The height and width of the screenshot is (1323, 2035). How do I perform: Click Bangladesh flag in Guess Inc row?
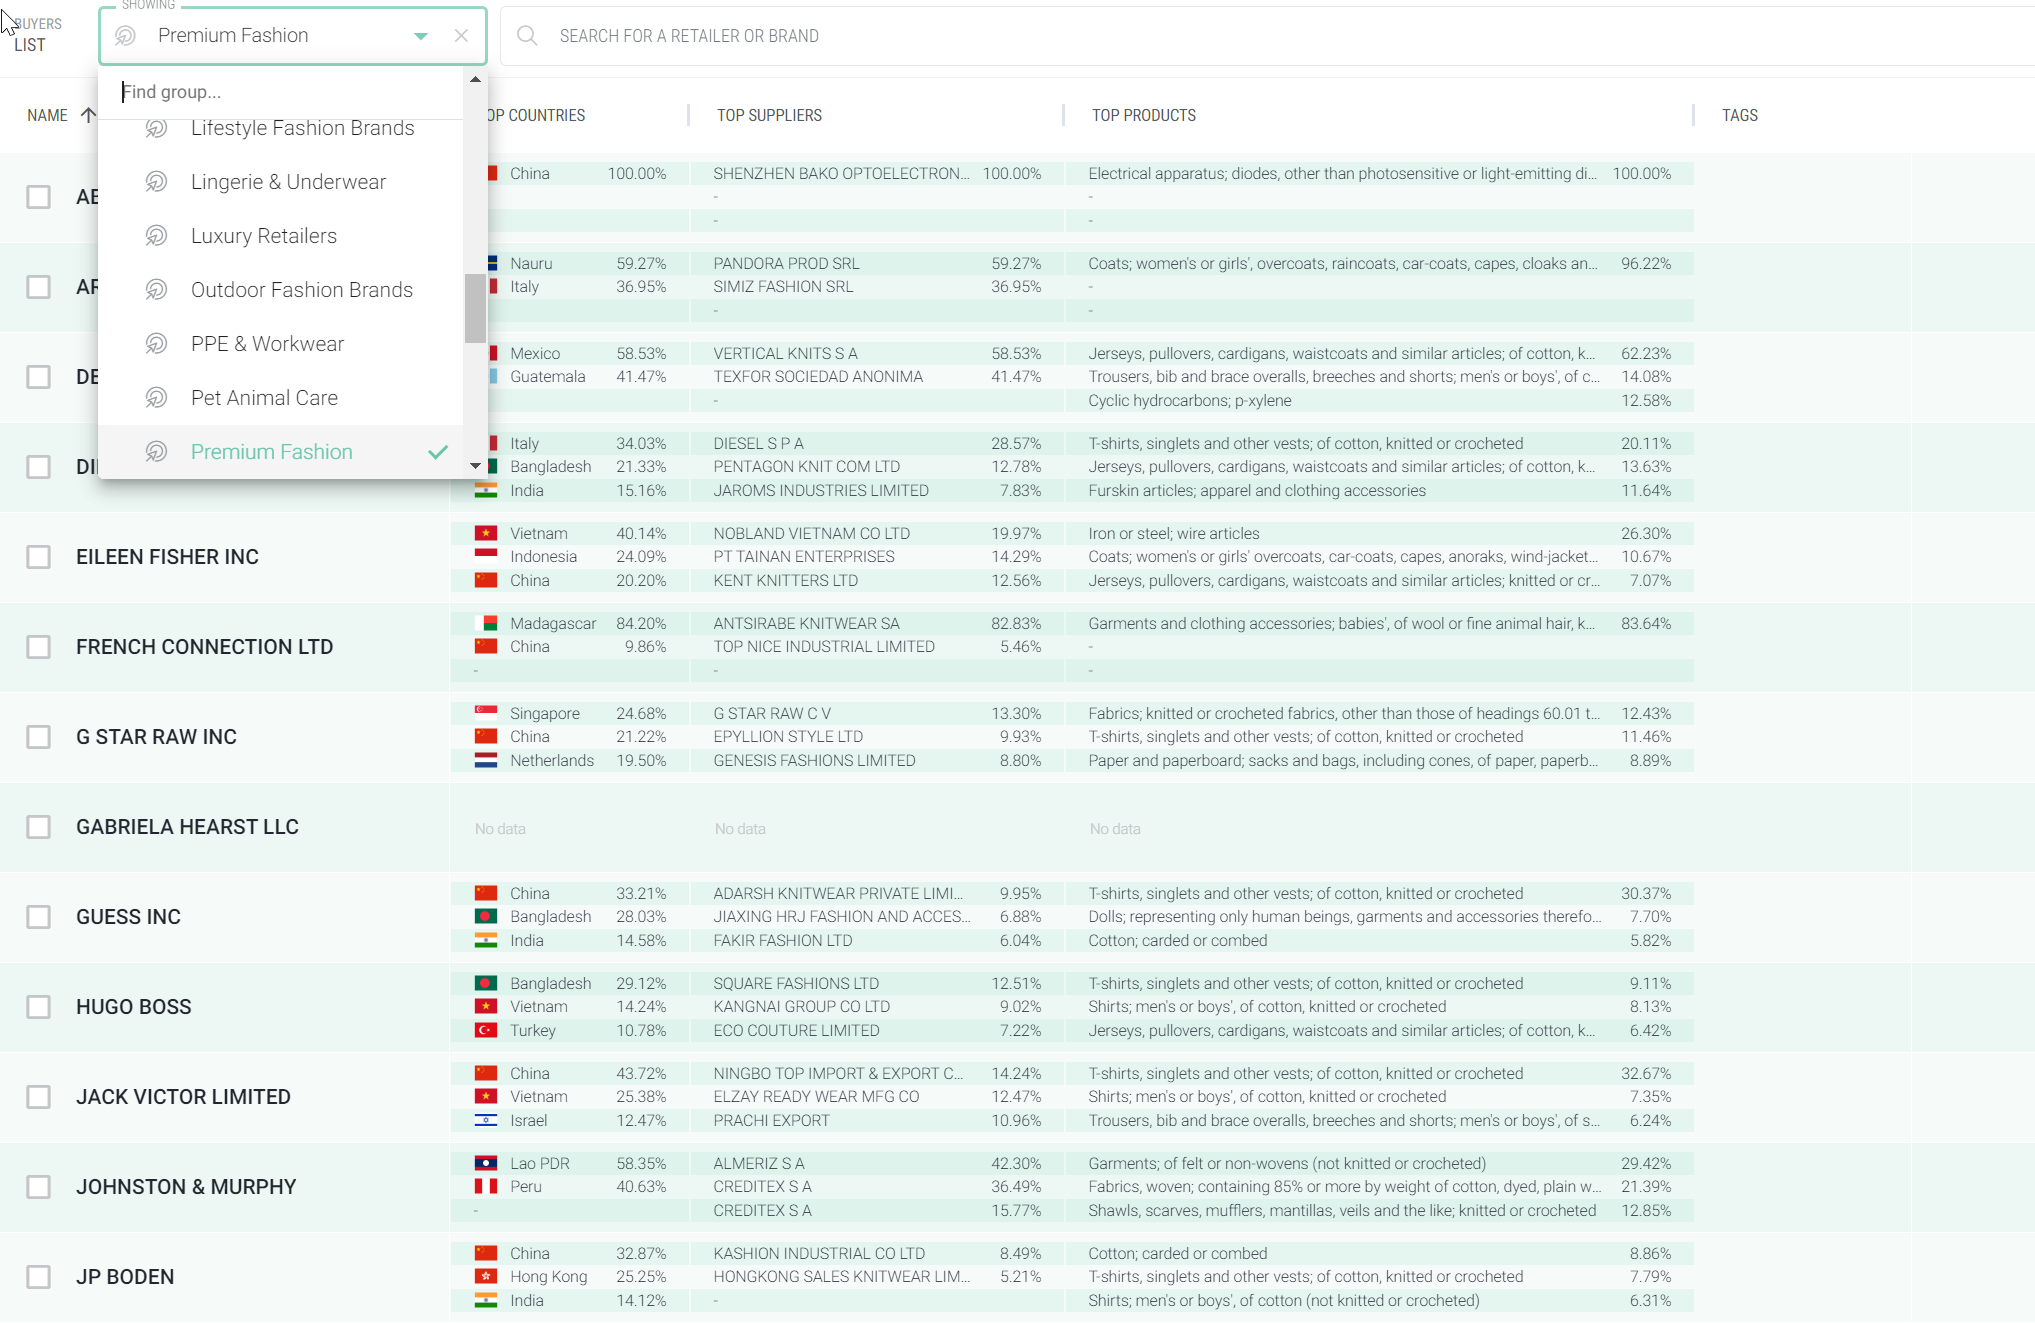click(486, 917)
